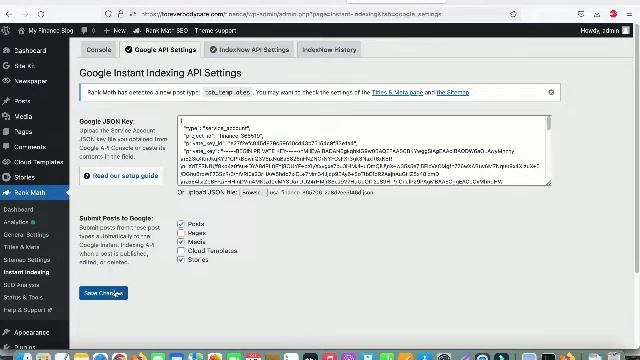Screen dimensions: 640x360
Task: Open the browser downloads icon
Action: coord(597,14)
